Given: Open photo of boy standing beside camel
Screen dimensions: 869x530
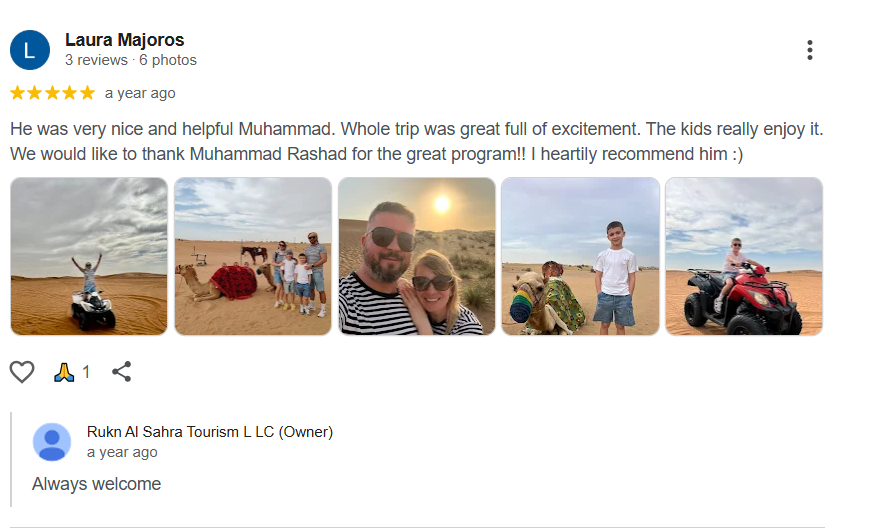Looking at the screenshot, I should point(580,256).
